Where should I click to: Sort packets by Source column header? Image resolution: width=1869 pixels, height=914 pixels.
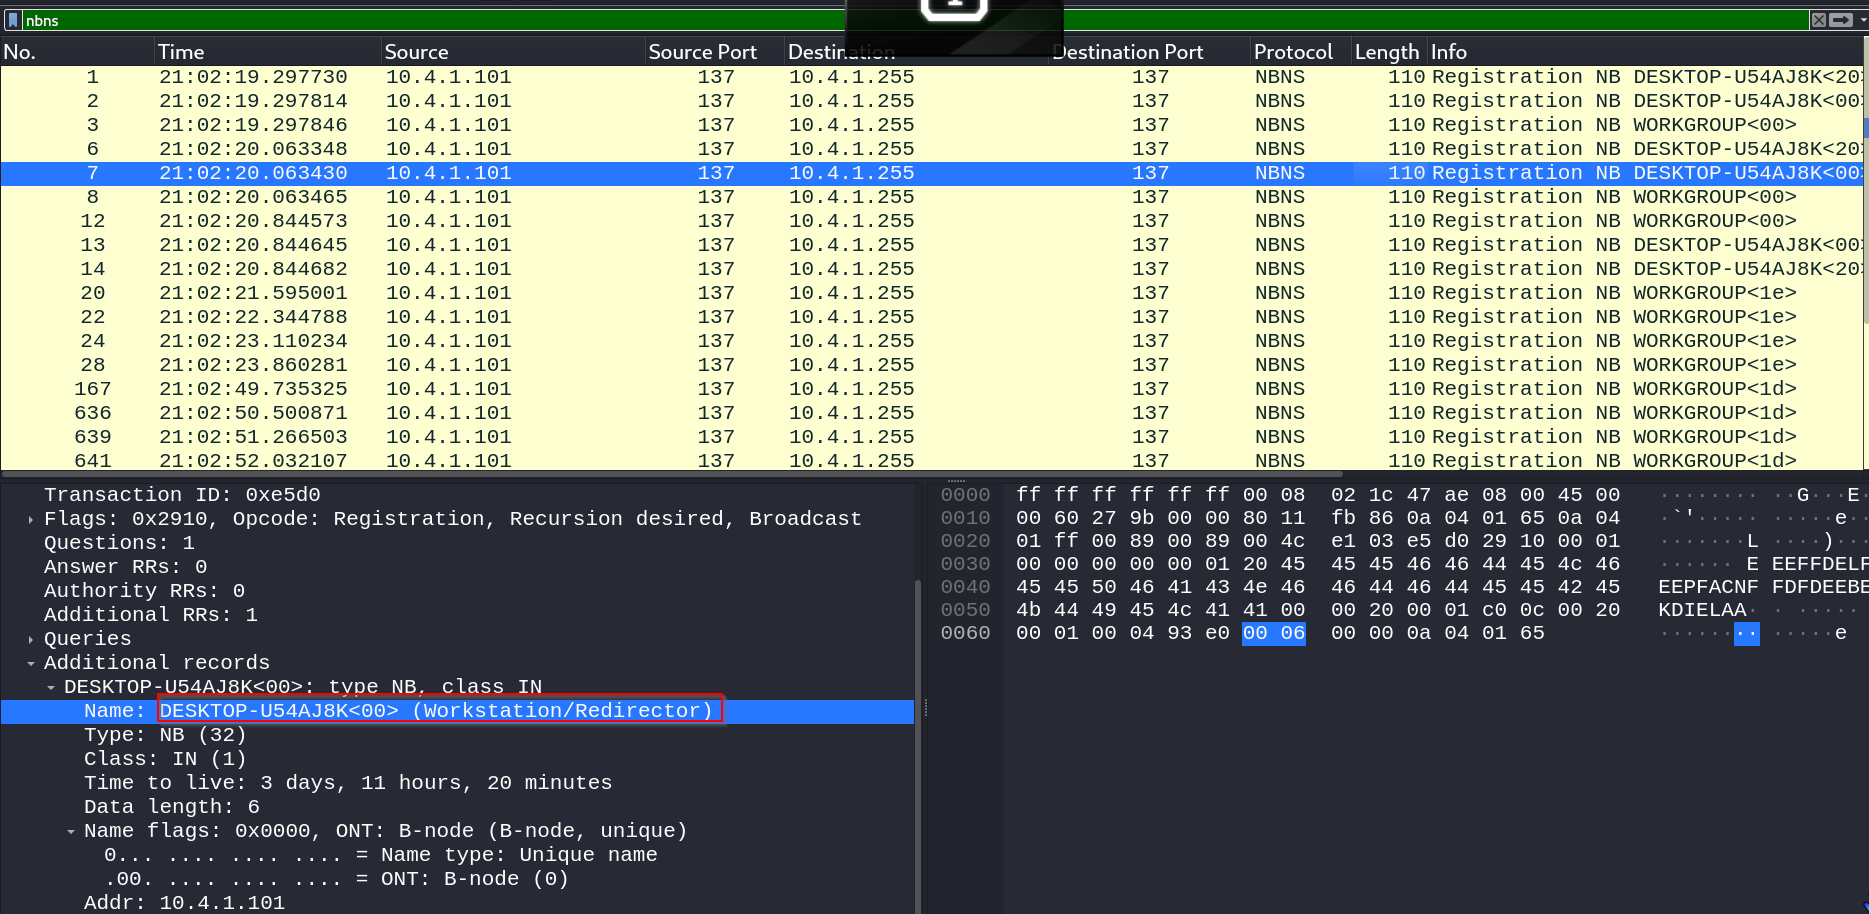[x=512, y=52]
